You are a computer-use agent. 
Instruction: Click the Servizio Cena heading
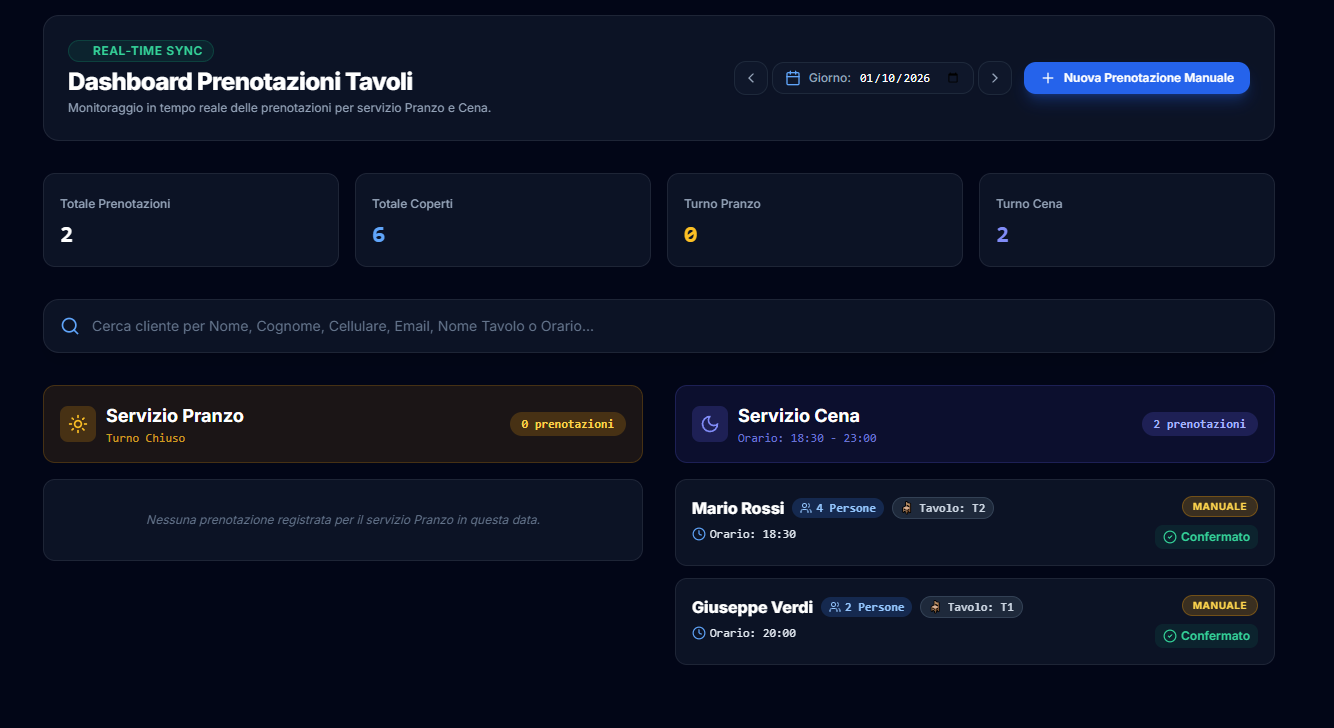pos(799,416)
